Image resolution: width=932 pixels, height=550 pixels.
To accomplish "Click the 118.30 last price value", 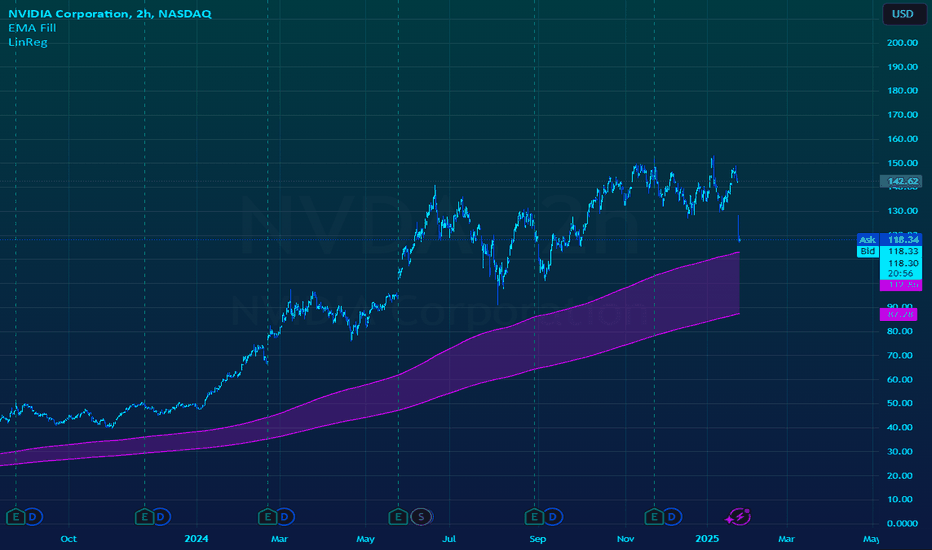I will pyautogui.click(x=902, y=263).
